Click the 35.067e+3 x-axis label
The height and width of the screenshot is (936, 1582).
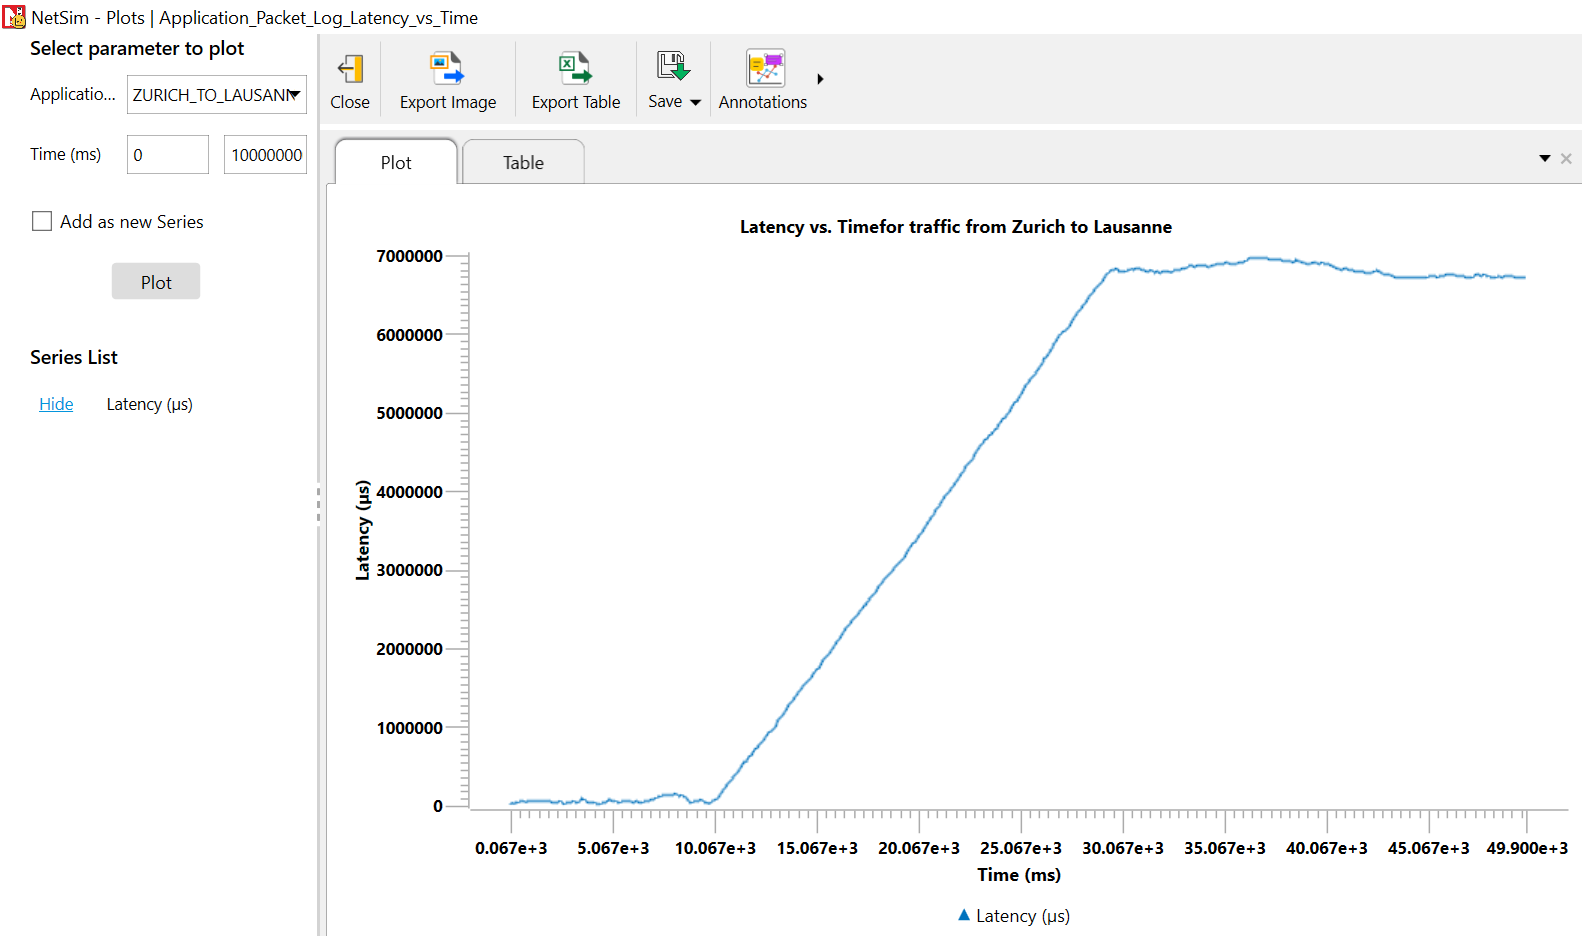tap(1225, 848)
